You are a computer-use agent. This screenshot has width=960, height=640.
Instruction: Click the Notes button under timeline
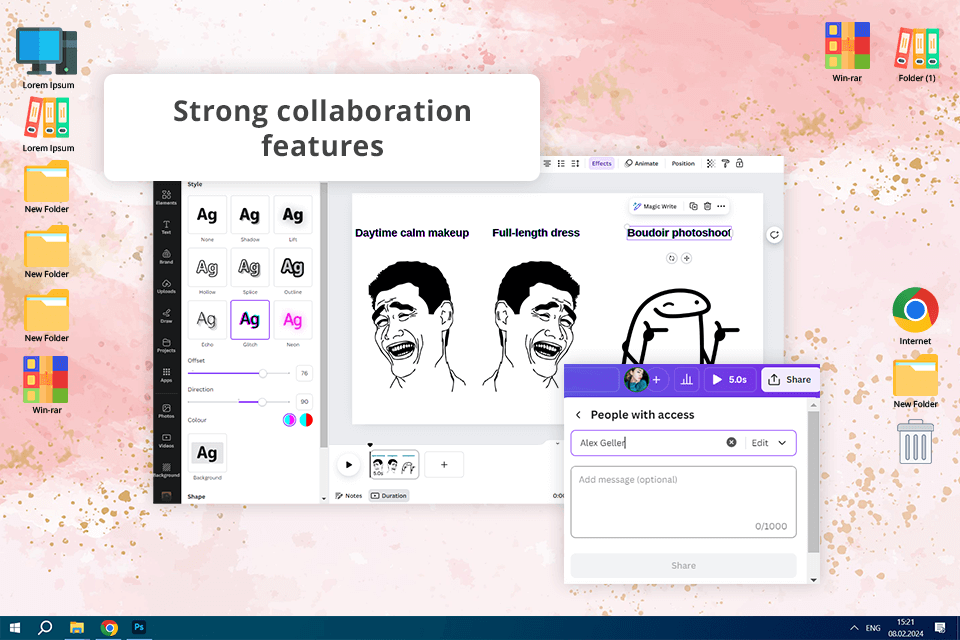coord(348,495)
